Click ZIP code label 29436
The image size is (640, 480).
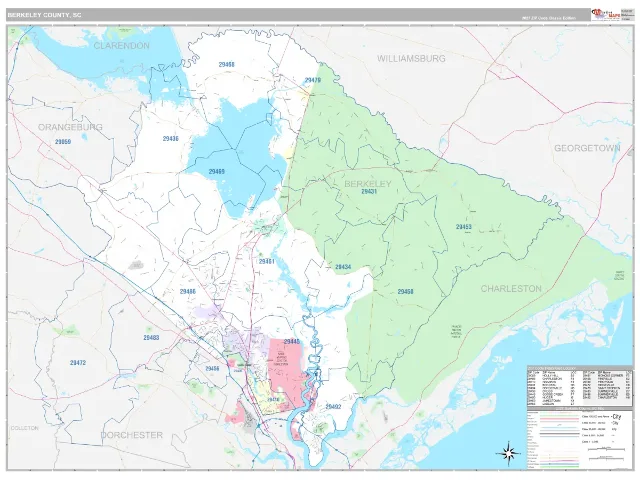[171, 139]
